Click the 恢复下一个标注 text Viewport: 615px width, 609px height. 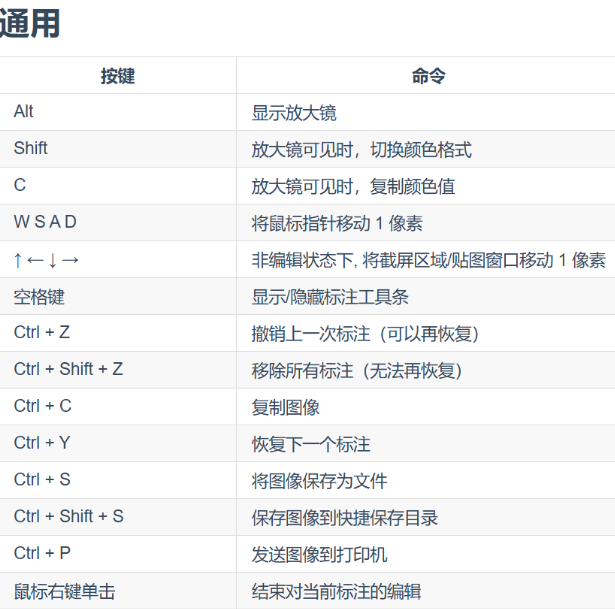(x=311, y=444)
